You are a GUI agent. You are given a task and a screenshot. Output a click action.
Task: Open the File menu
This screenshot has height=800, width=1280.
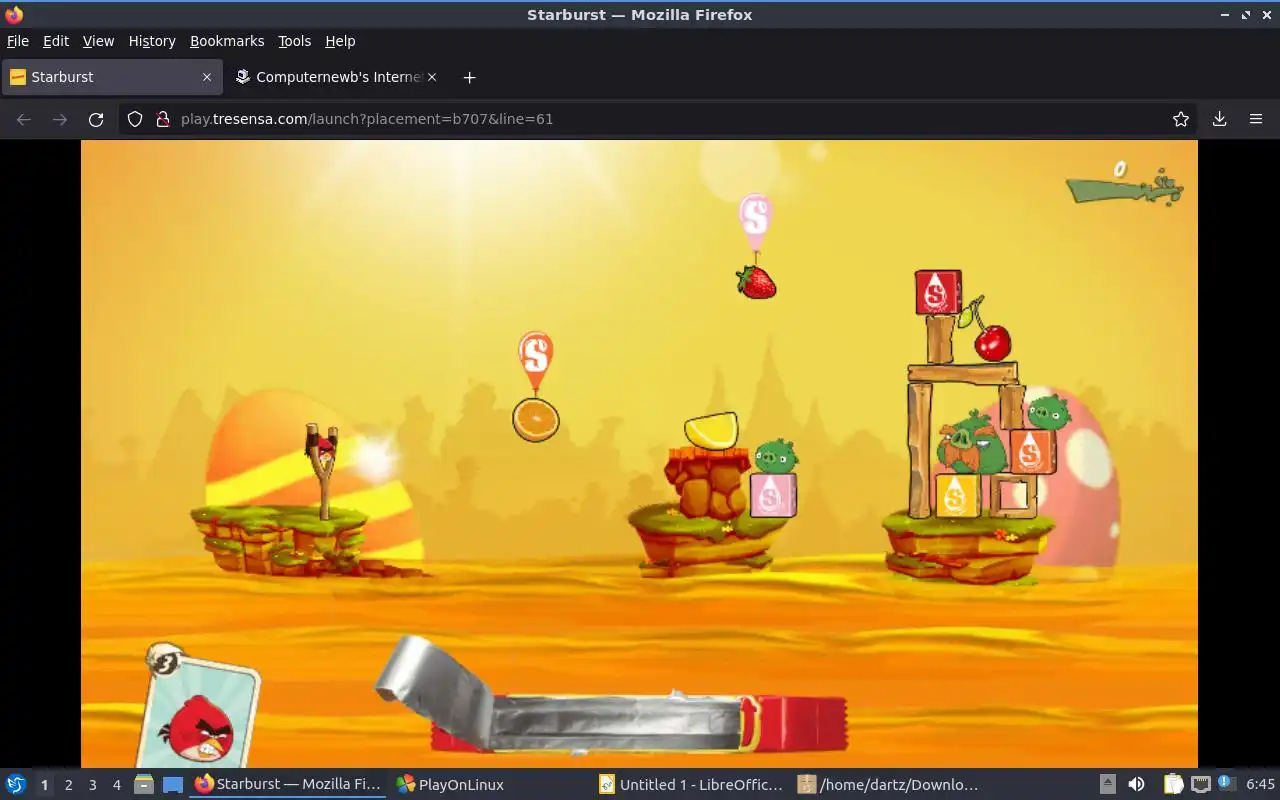pyautogui.click(x=18, y=41)
